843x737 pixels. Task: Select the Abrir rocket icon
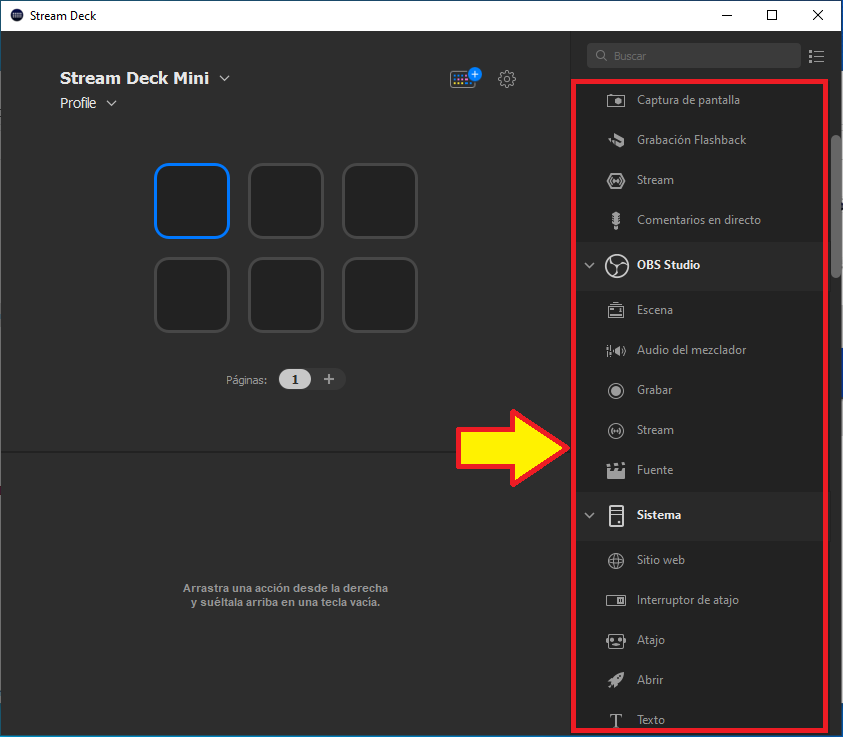click(x=616, y=680)
